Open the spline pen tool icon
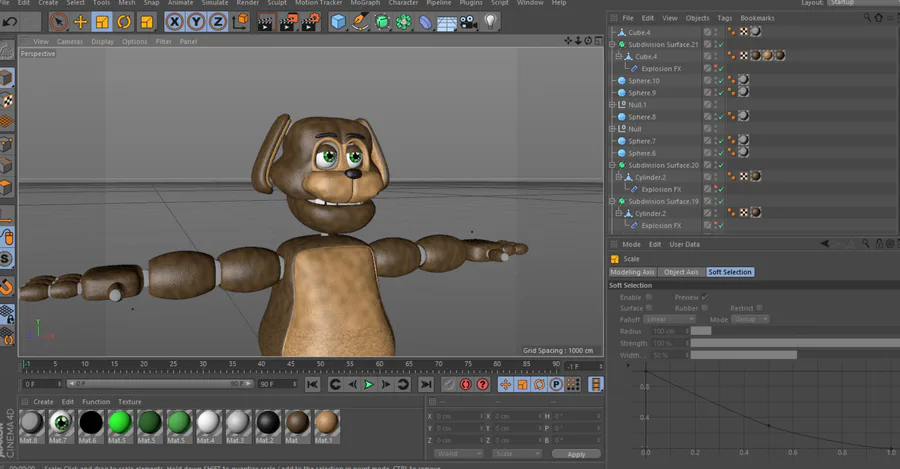 point(360,22)
